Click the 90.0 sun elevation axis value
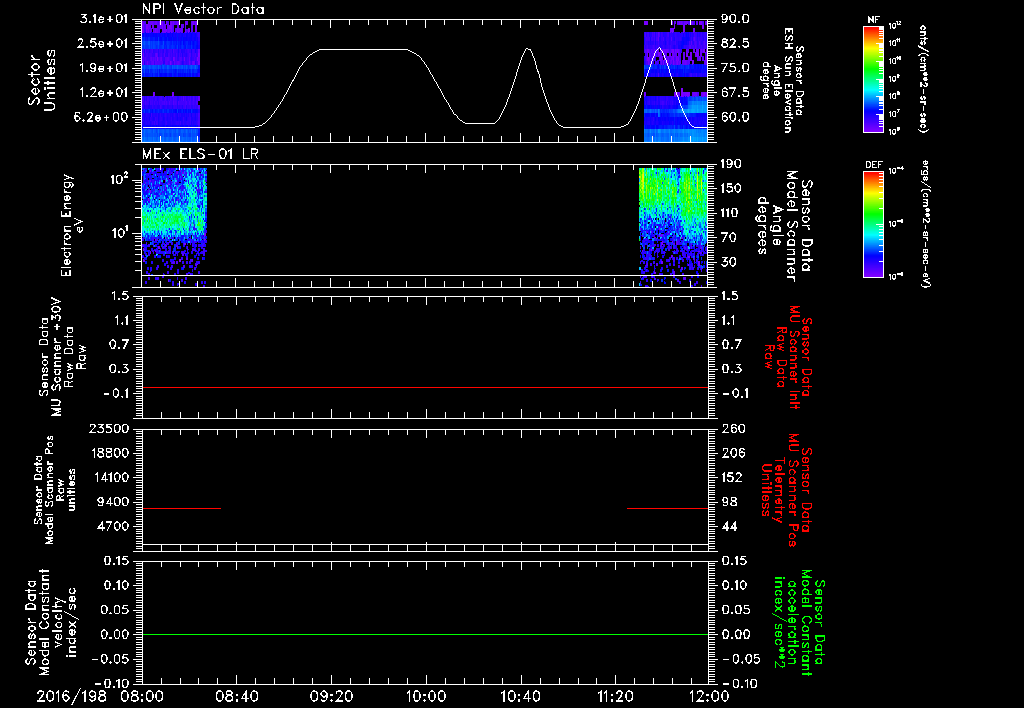This screenshot has width=1024, height=708. (736, 19)
